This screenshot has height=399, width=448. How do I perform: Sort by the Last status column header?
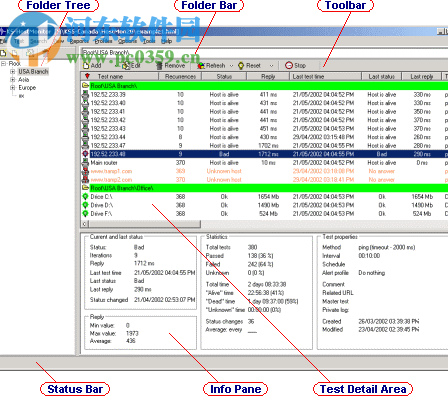click(381, 76)
